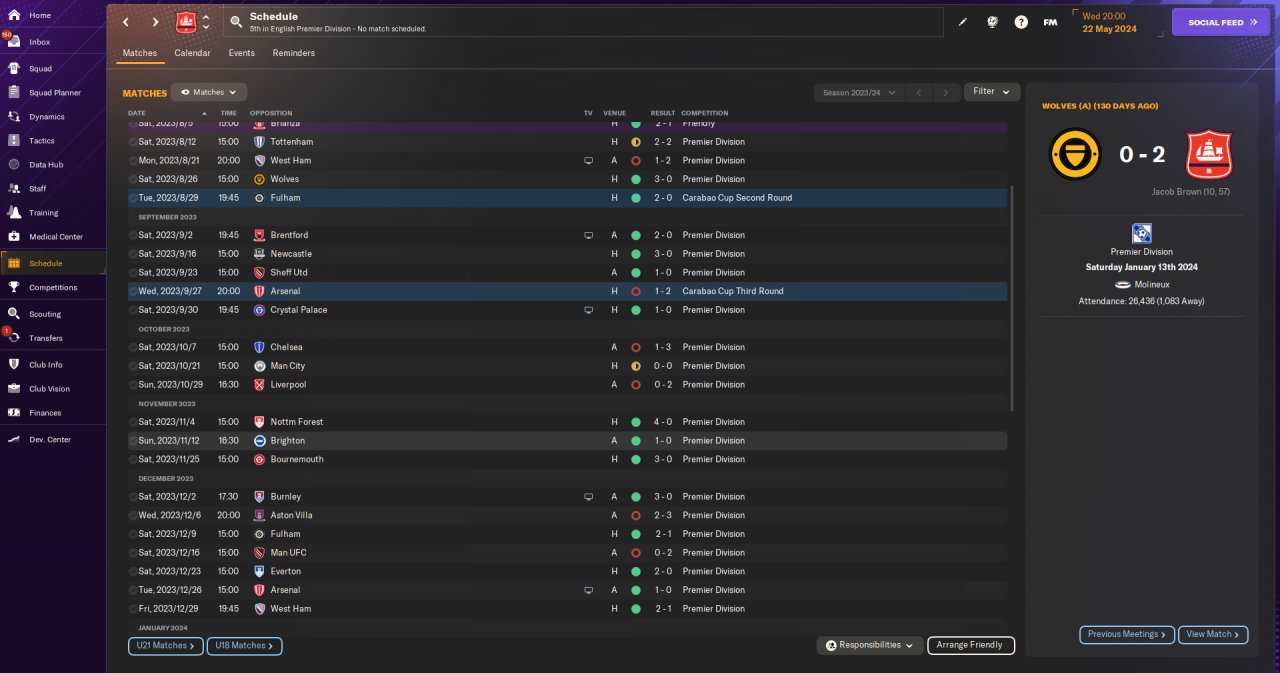Click the Social Feed button
The height and width of the screenshot is (673, 1280).
tap(1221, 22)
